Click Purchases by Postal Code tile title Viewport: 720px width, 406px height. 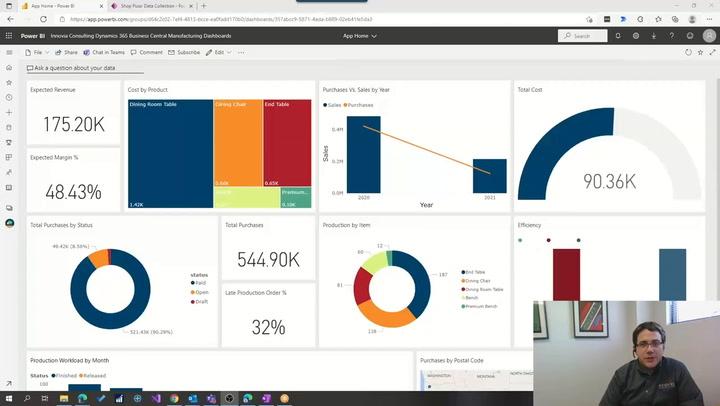pos(451,361)
